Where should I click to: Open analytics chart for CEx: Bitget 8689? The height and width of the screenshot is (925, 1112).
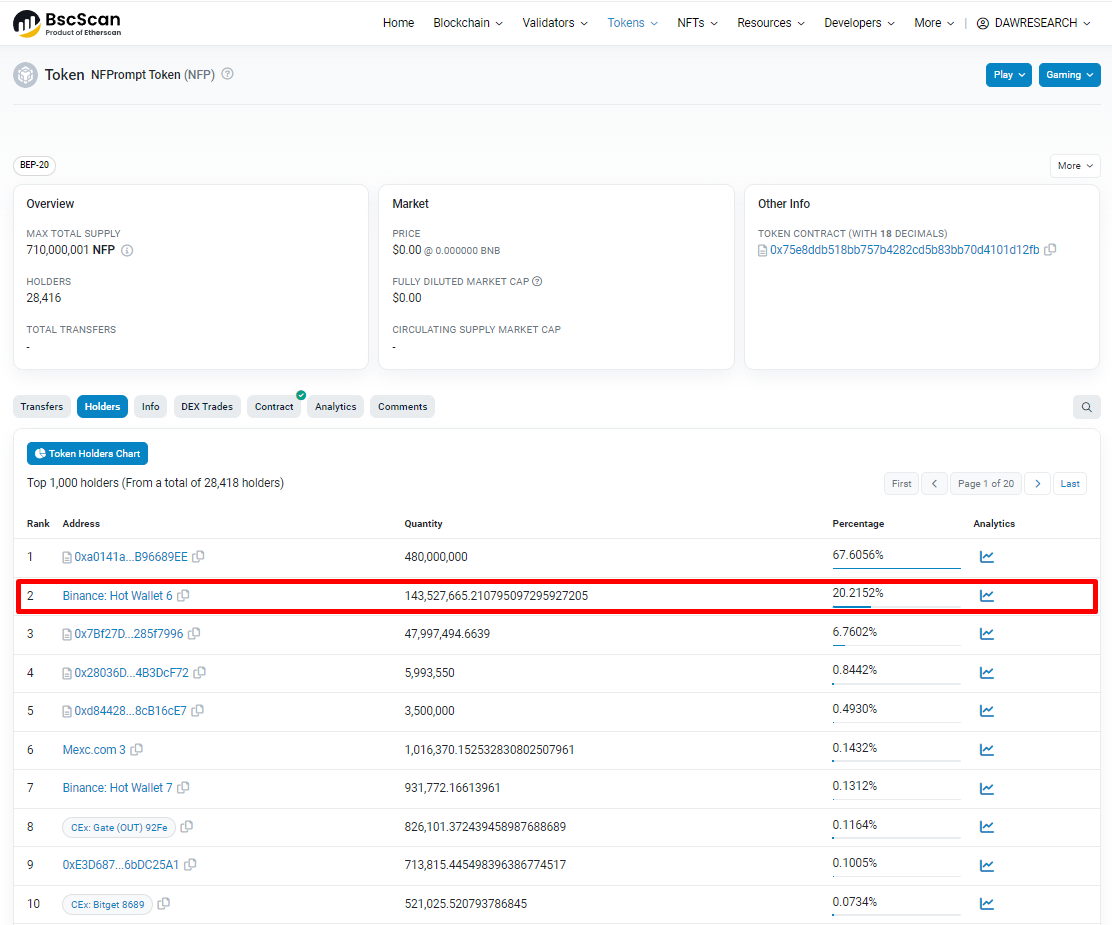[x=986, y=904]
